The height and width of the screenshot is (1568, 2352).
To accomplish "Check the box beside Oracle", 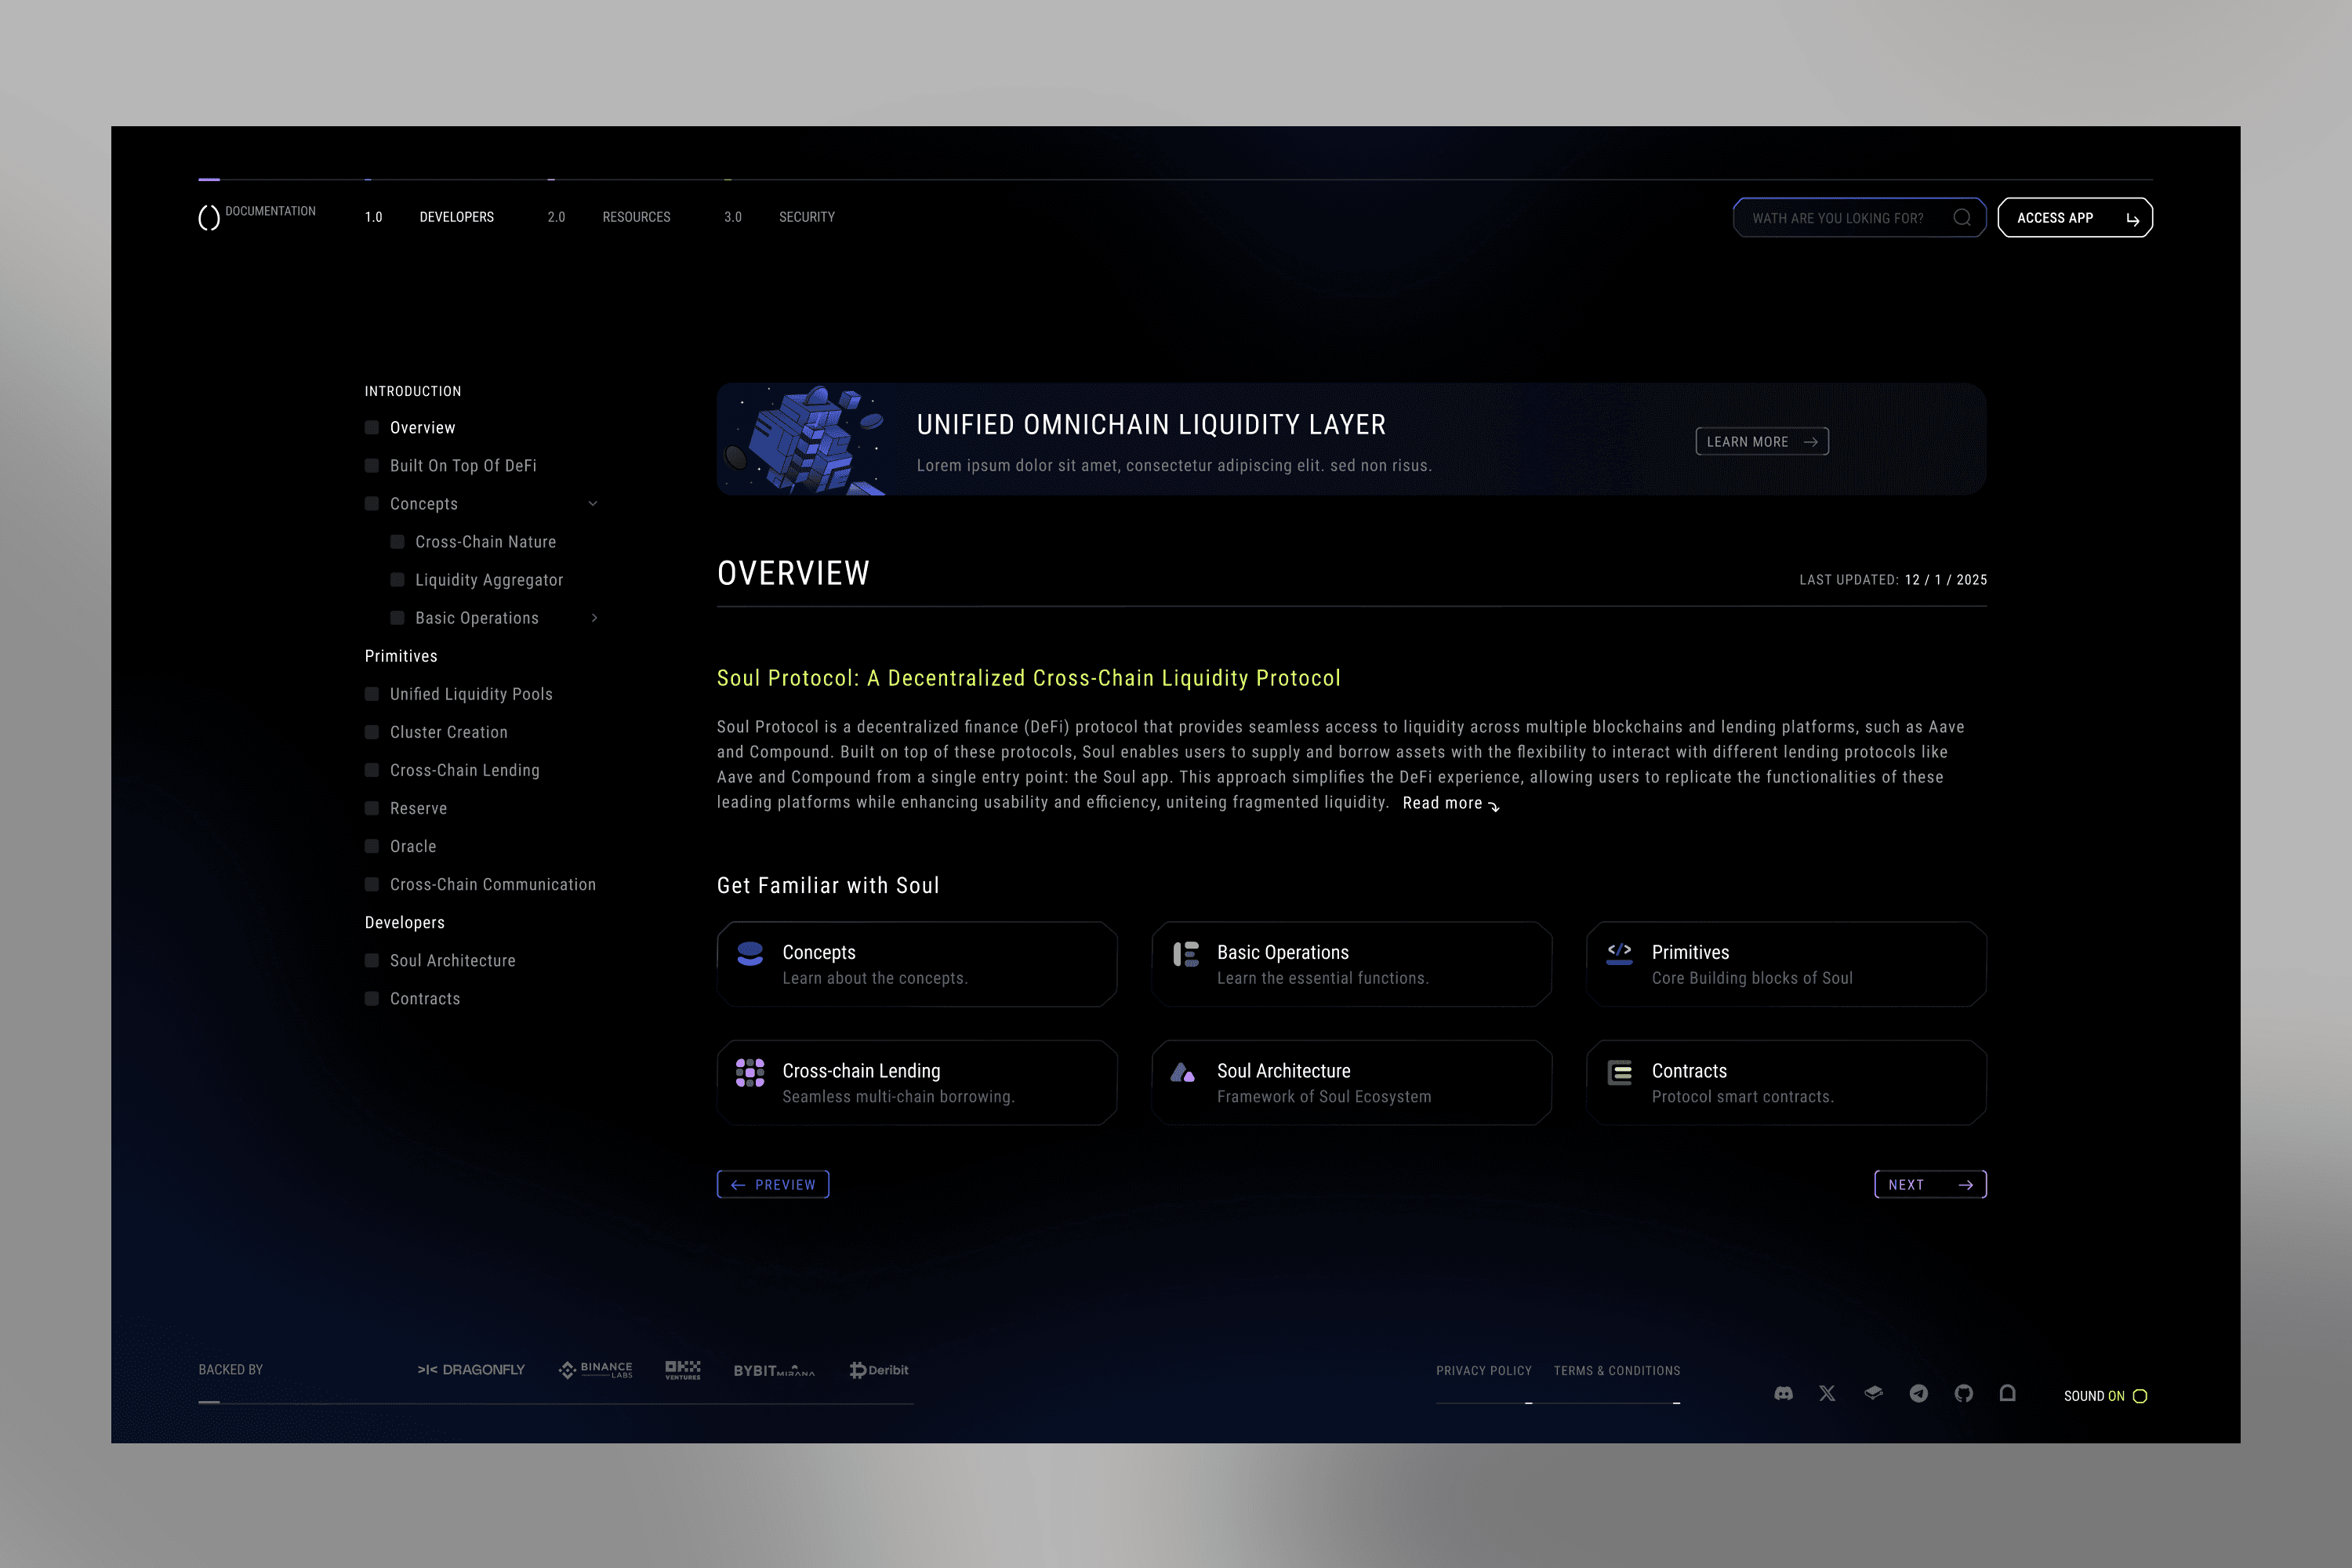I will (372, 846).
